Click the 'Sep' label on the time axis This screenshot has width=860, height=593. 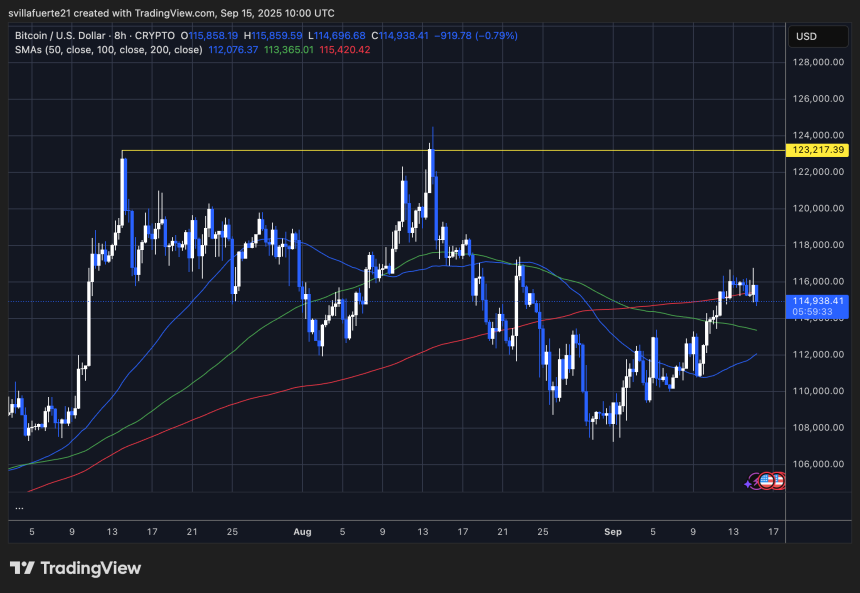click(x=613, y=532)
